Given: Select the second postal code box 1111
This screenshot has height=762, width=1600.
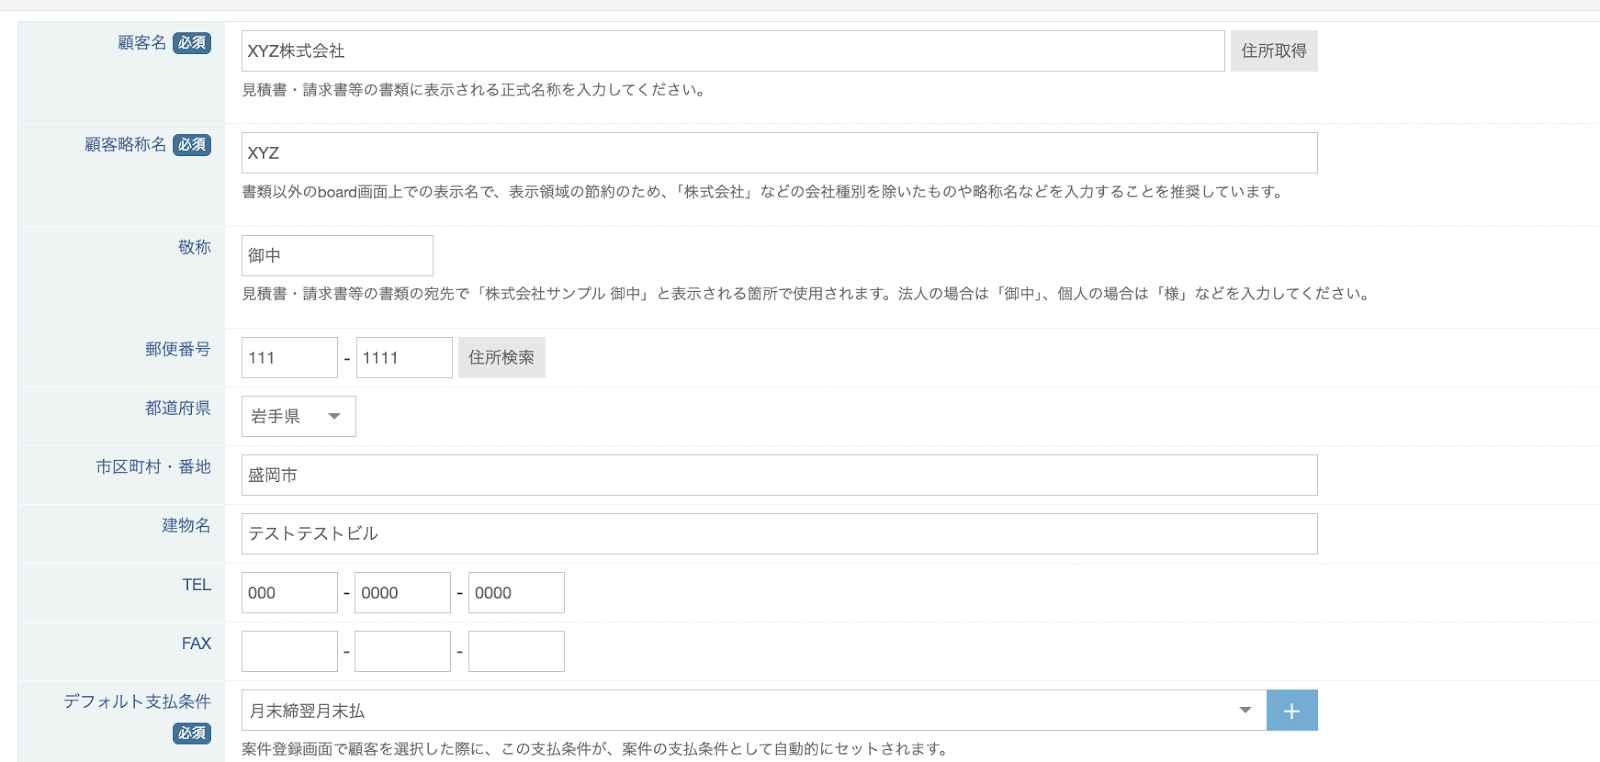Looking at the screenshot, I should [403, 358].
